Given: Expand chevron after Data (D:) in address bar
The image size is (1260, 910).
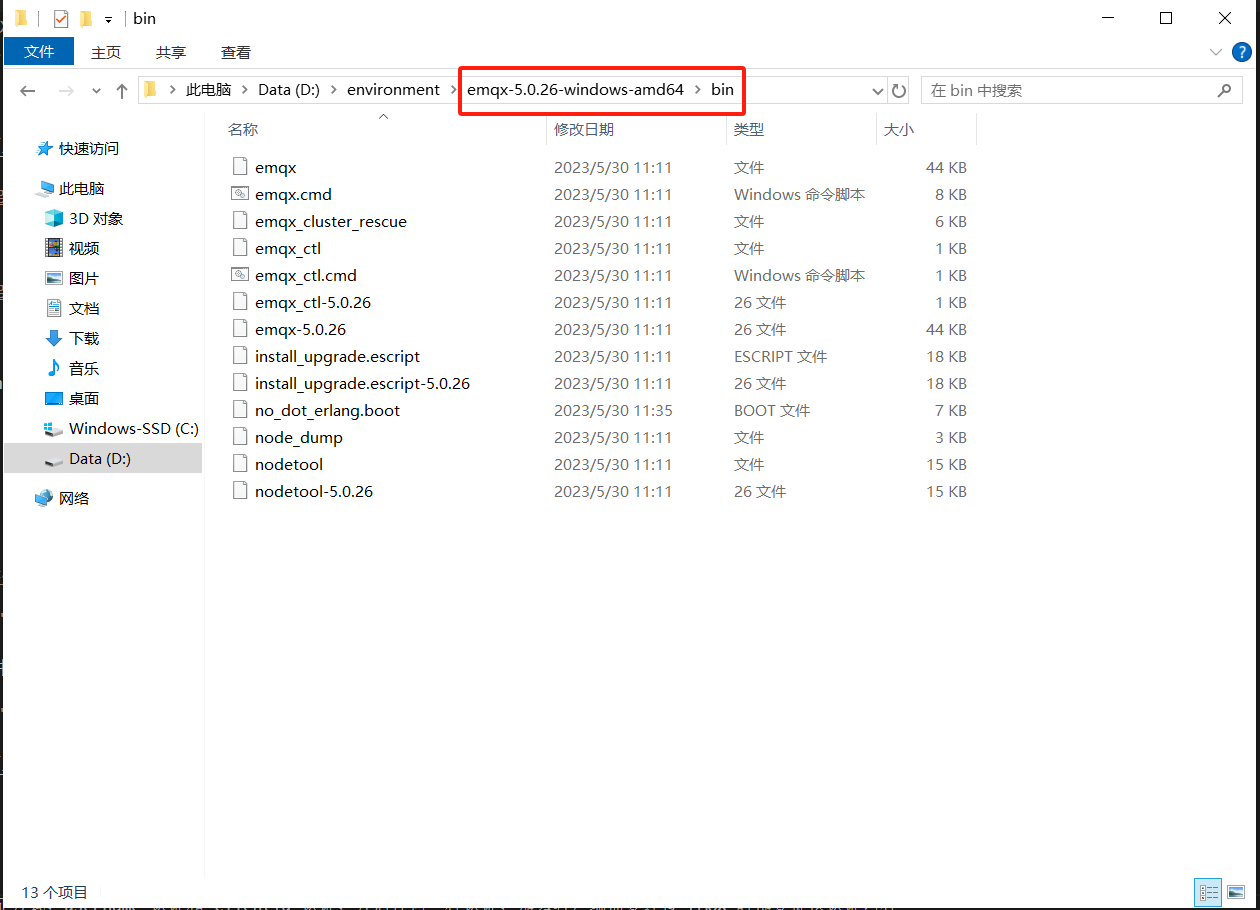Looking at the screenshot, I should [333, 90].
